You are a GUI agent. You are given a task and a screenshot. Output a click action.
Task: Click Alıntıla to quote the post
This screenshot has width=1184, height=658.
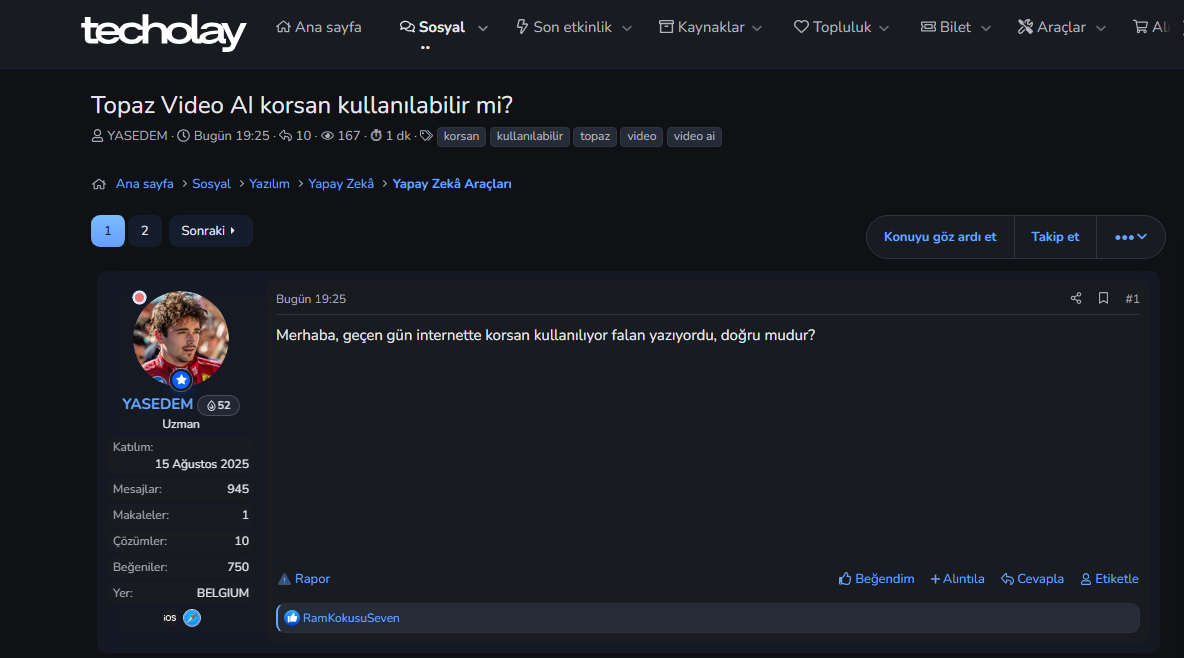point(957,579)
